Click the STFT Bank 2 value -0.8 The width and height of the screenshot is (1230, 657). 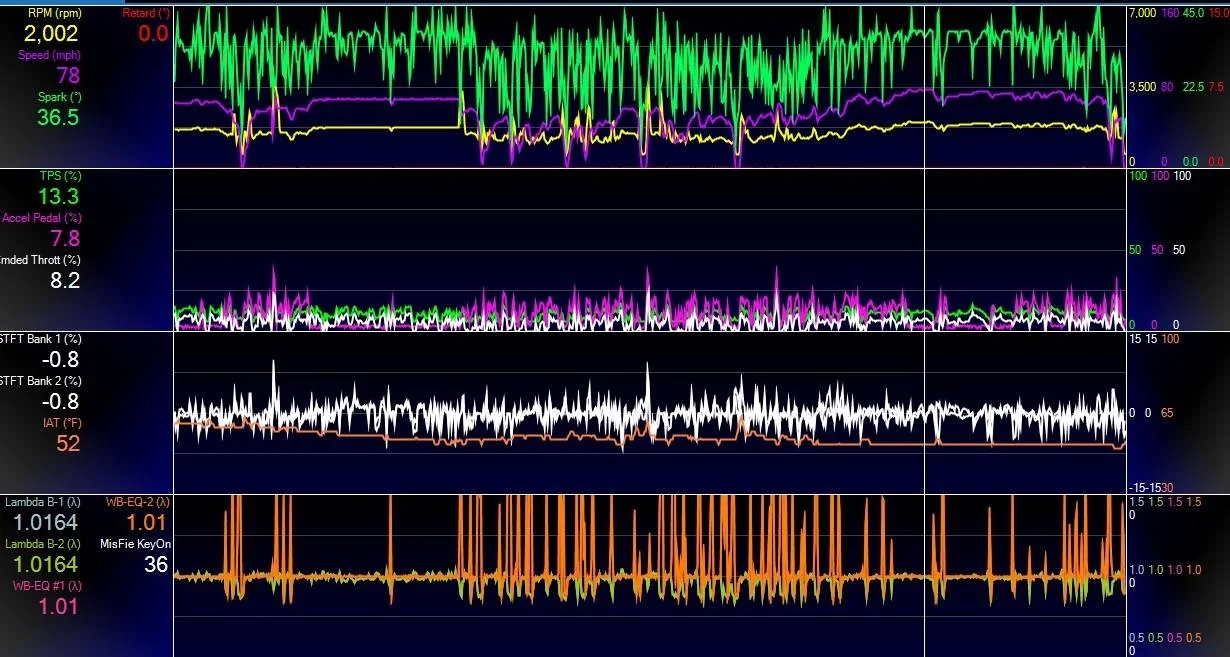tap(61, 402)
